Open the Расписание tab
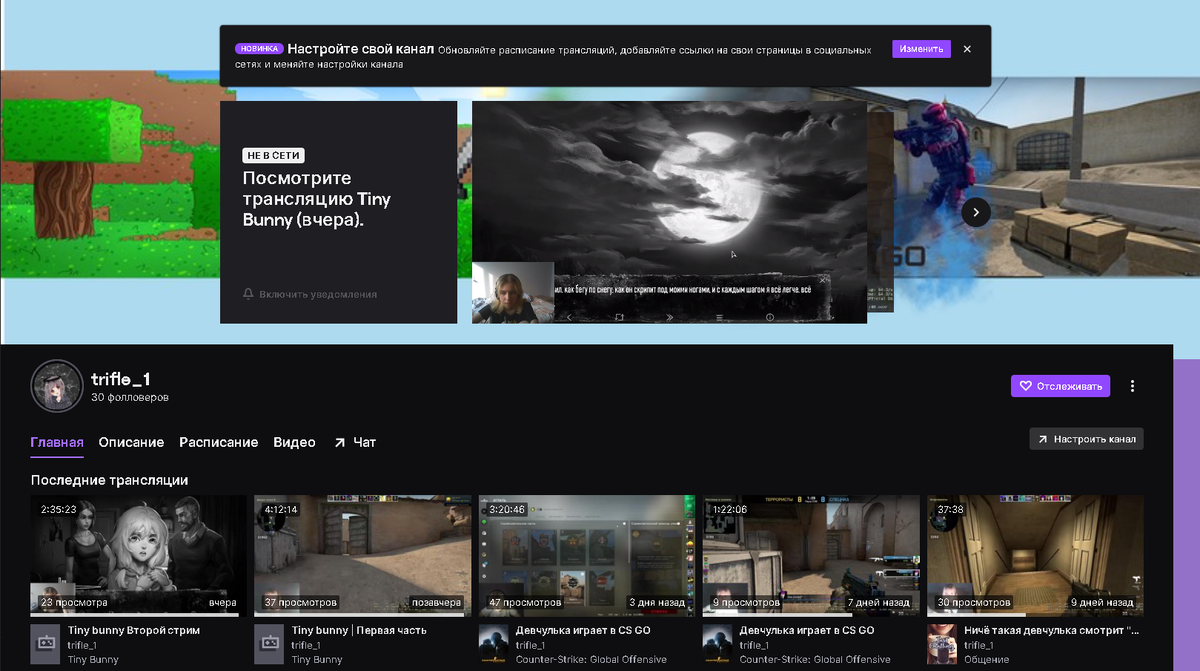1200x671 pixels. tap(219, 442)
